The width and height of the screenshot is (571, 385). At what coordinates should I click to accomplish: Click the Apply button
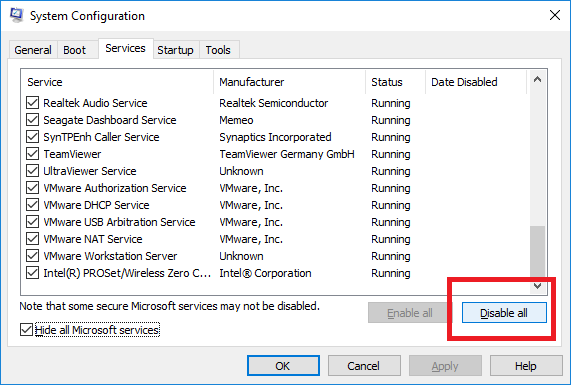coord(445,366)
